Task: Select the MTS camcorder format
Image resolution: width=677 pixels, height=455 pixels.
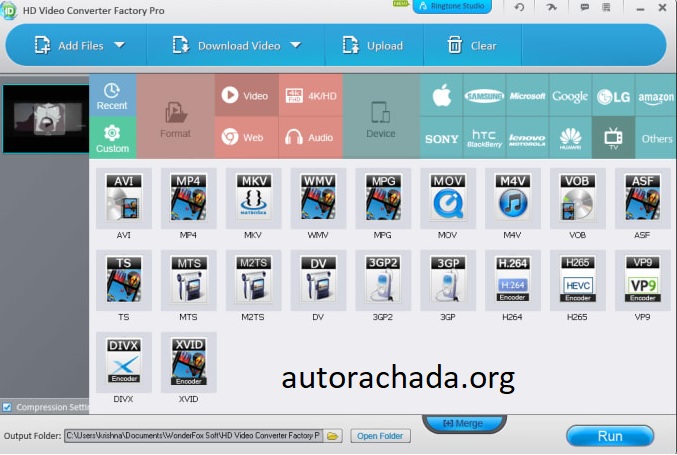Action: coord(189,280)
